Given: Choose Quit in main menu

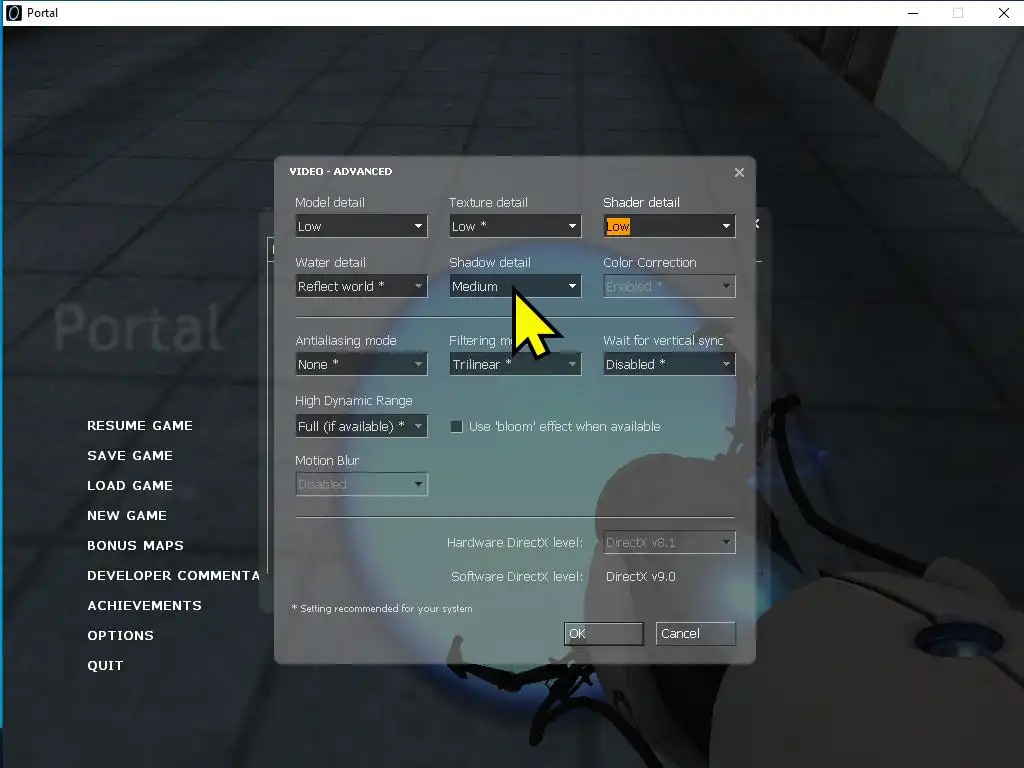Looking at the screenshot, I should [x=105, y=666].
